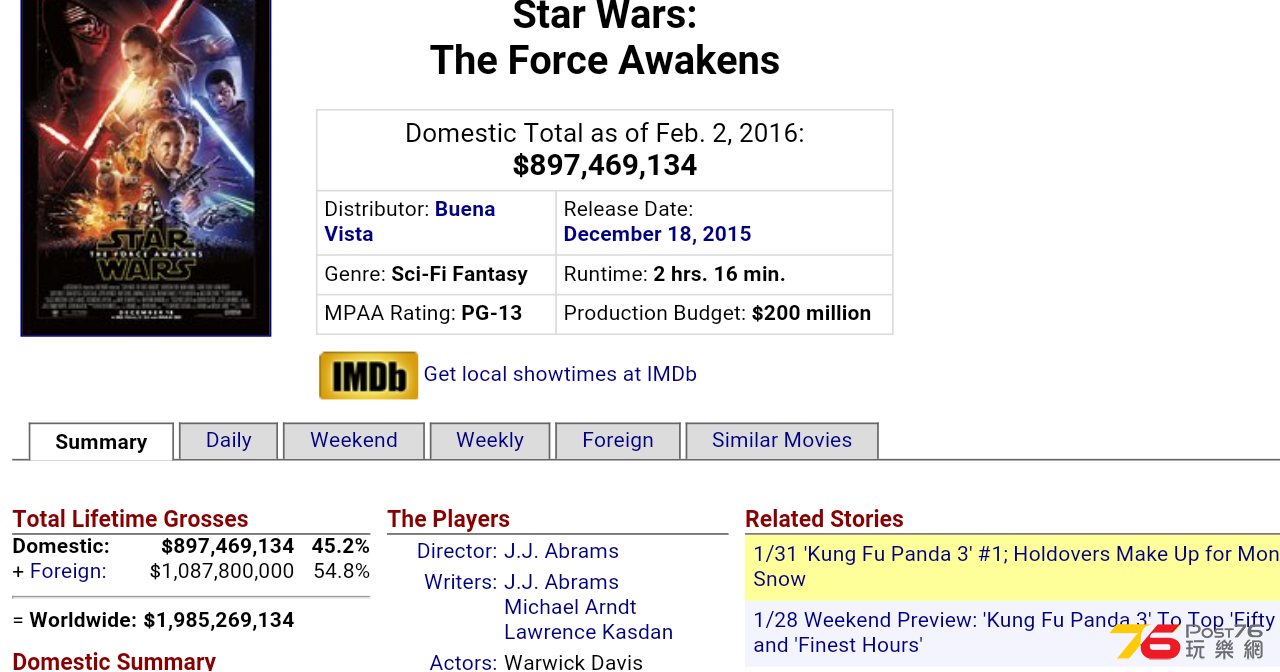The height and width of the screenshot is (672, 1280).
Task: Open the director's J.J. Abrams link
Action: [x=561, y=551]
